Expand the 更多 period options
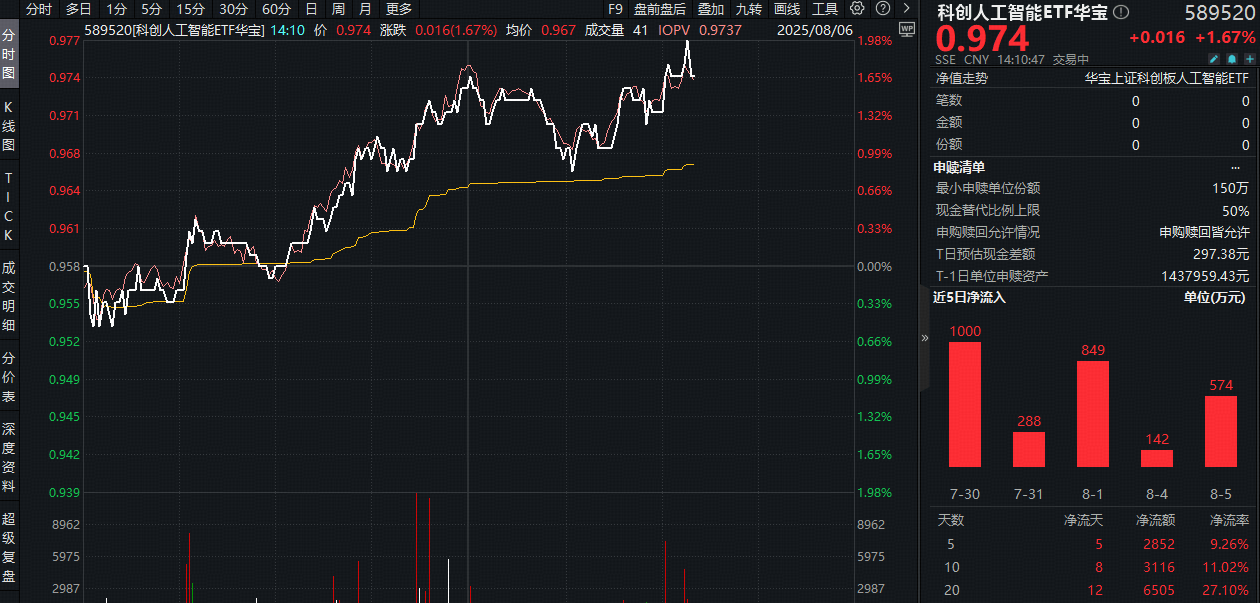The height and width of the screenshot is (603, 1260). coord(399,9)
